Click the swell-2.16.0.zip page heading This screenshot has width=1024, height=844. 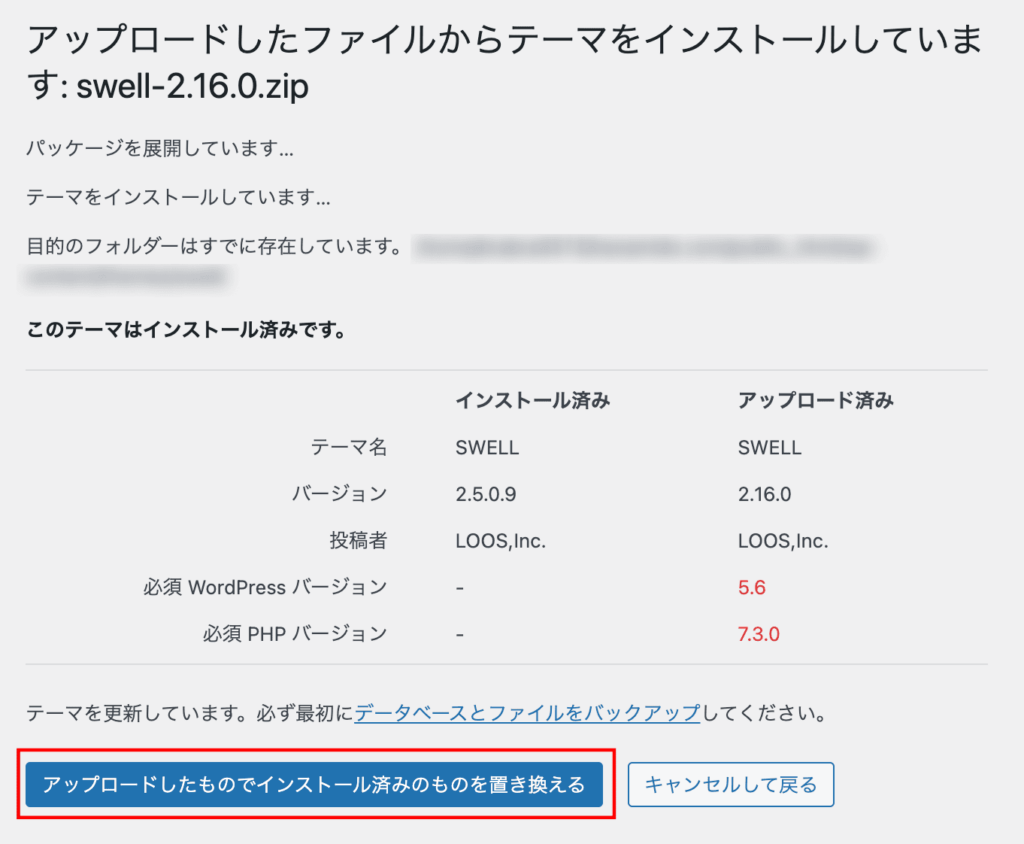503,63
